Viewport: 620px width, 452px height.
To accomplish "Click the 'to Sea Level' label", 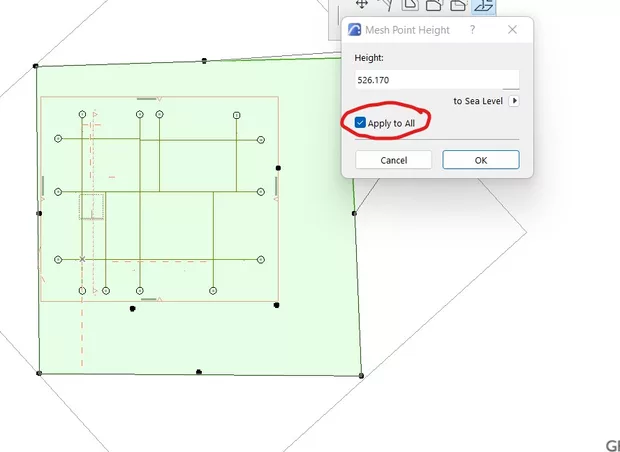I will pos(478,101).
